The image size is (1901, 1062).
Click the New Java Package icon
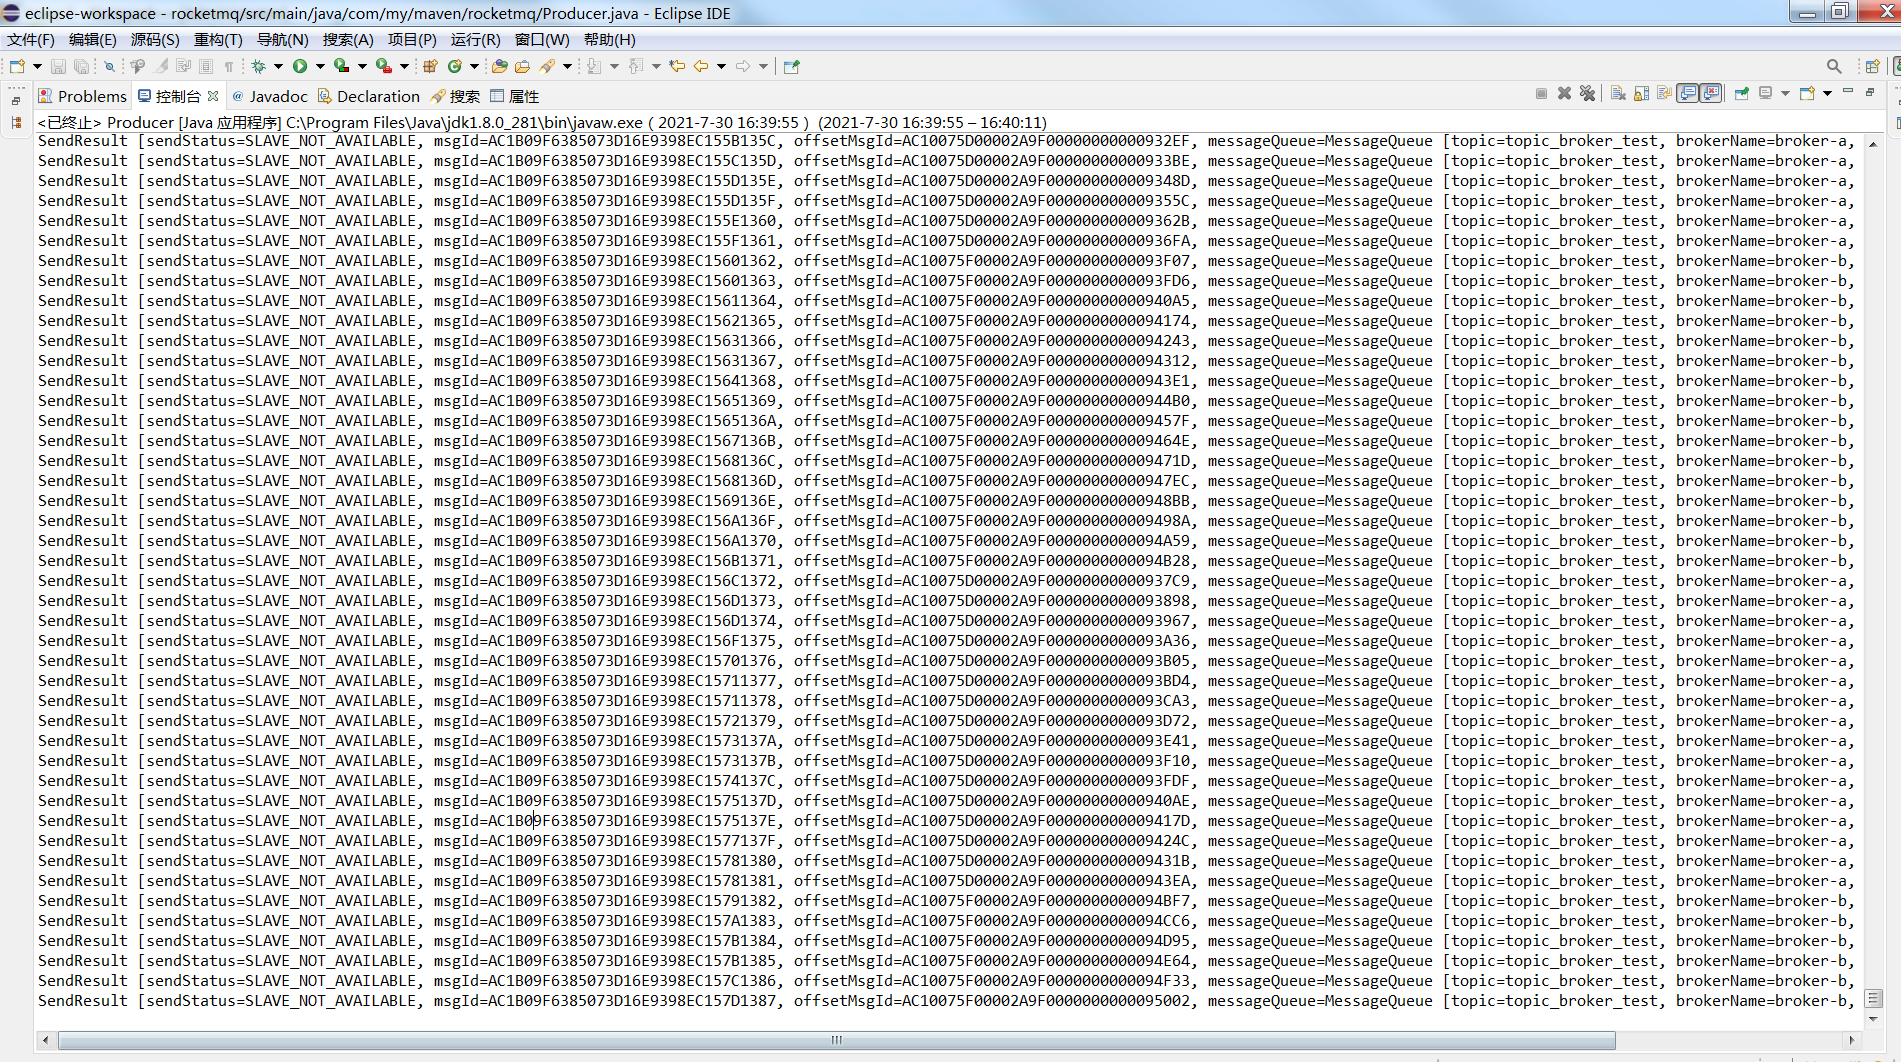[x=430, y=66]
